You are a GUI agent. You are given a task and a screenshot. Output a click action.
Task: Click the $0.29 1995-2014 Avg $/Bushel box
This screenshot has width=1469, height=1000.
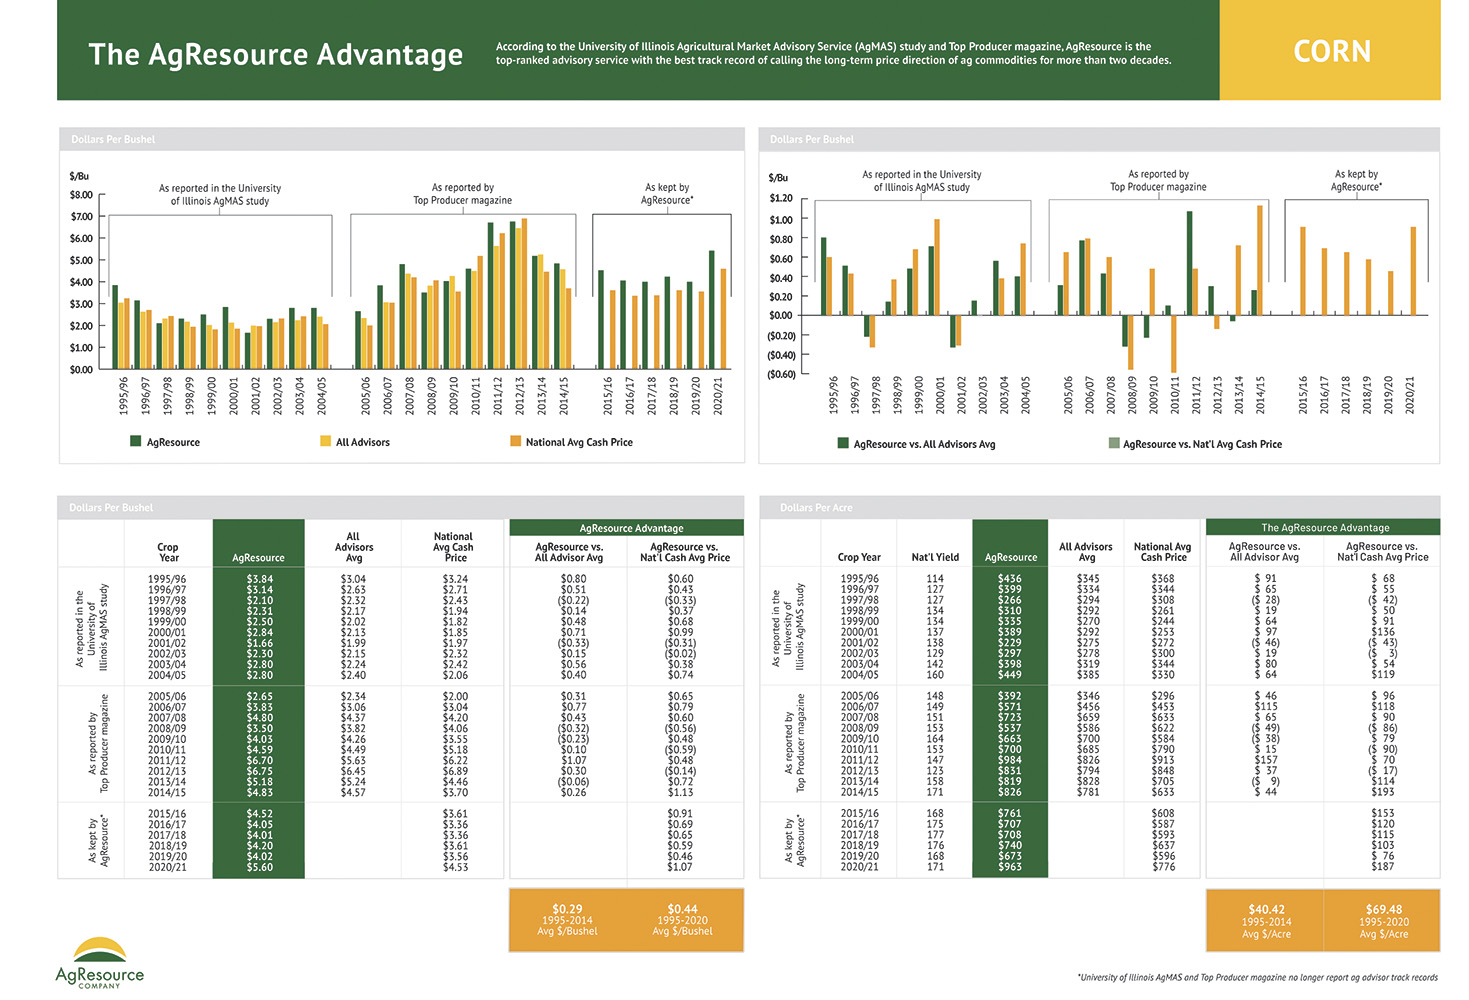pos(568,920)
